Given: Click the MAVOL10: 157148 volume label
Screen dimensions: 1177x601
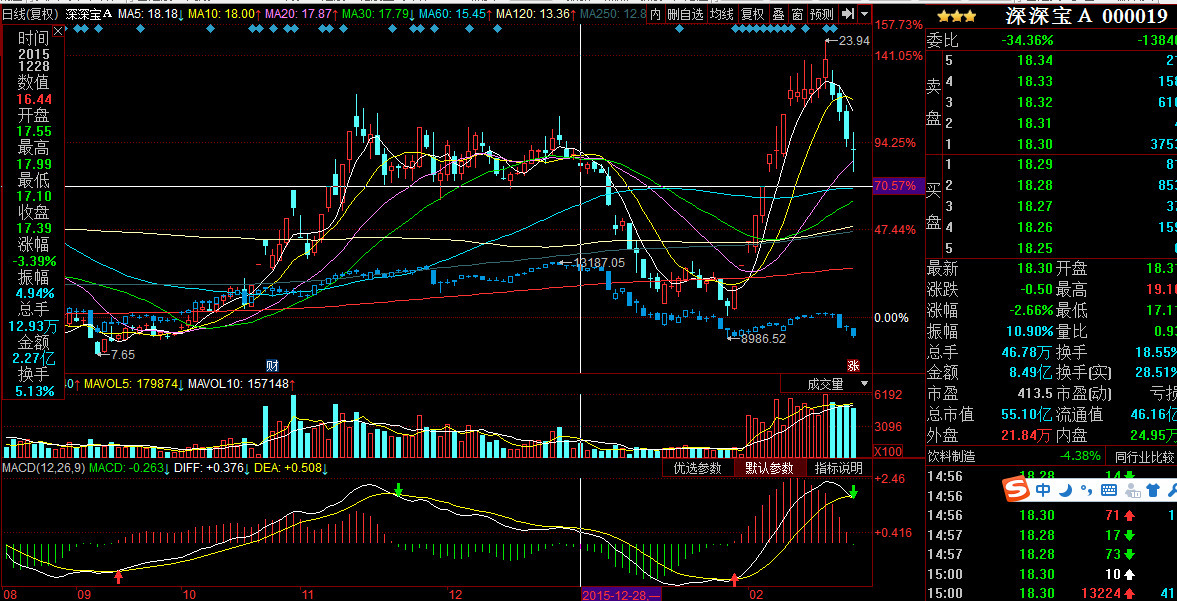Looking at the screenshot, I should 240,384.
